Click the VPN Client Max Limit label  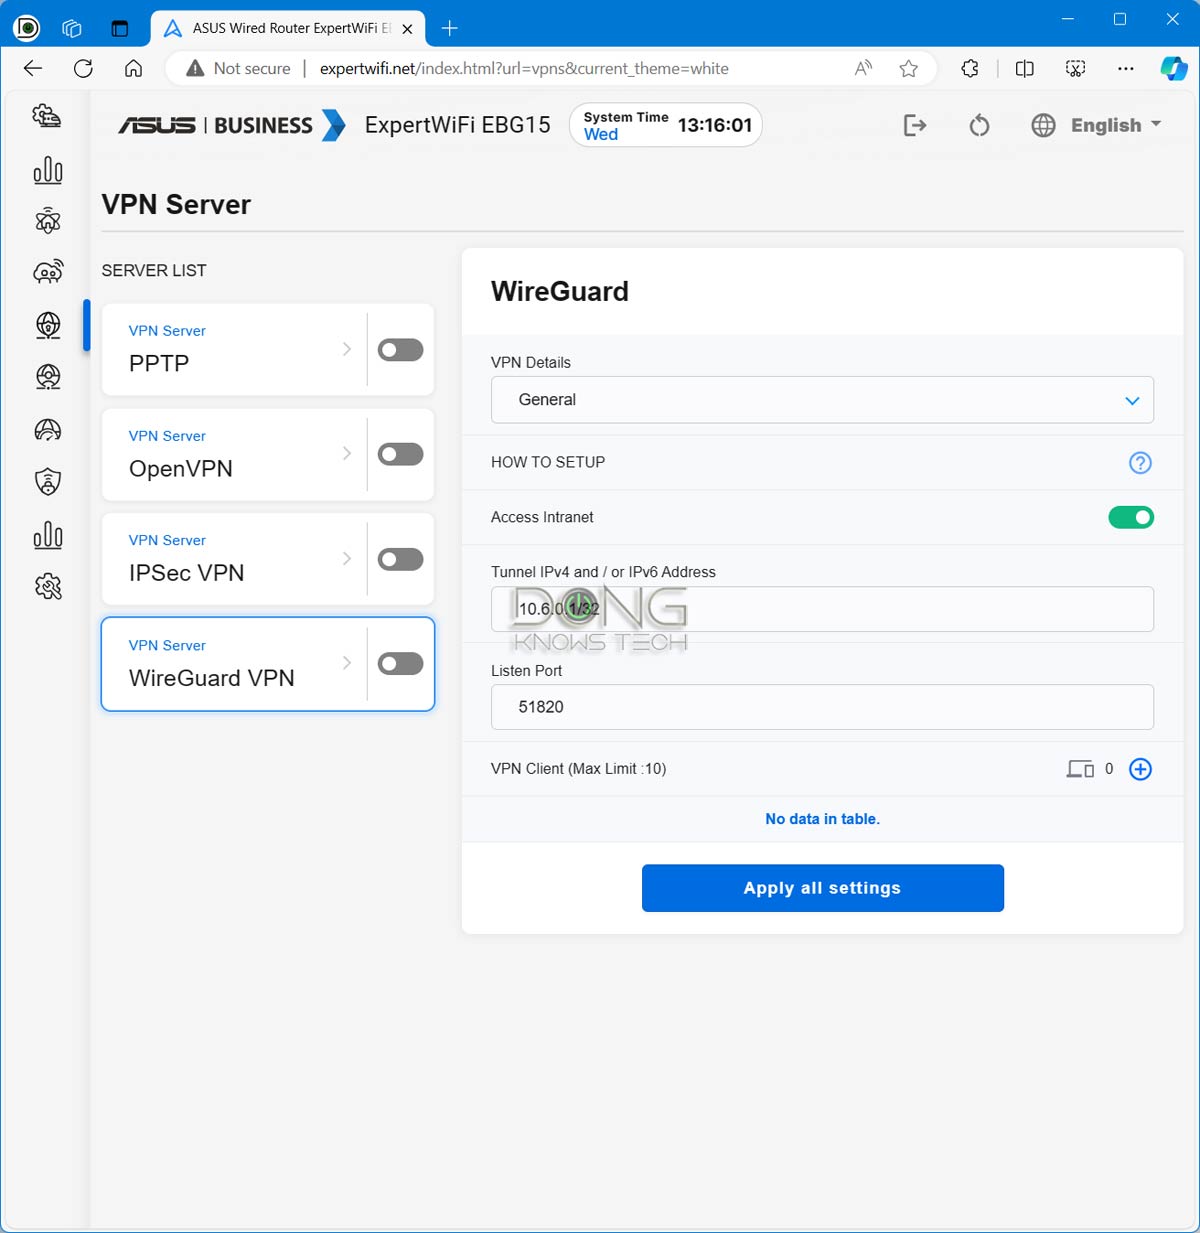coord(578,769)
